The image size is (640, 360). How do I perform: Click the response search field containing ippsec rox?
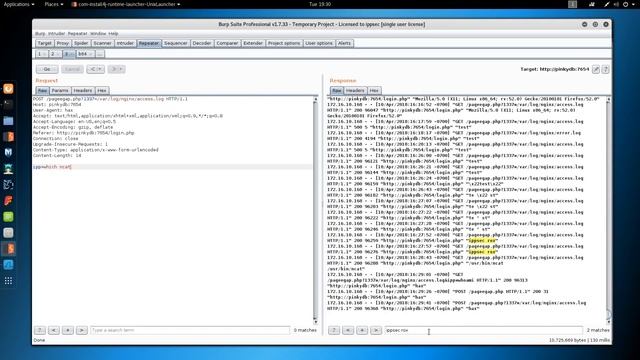coord(483,330)
